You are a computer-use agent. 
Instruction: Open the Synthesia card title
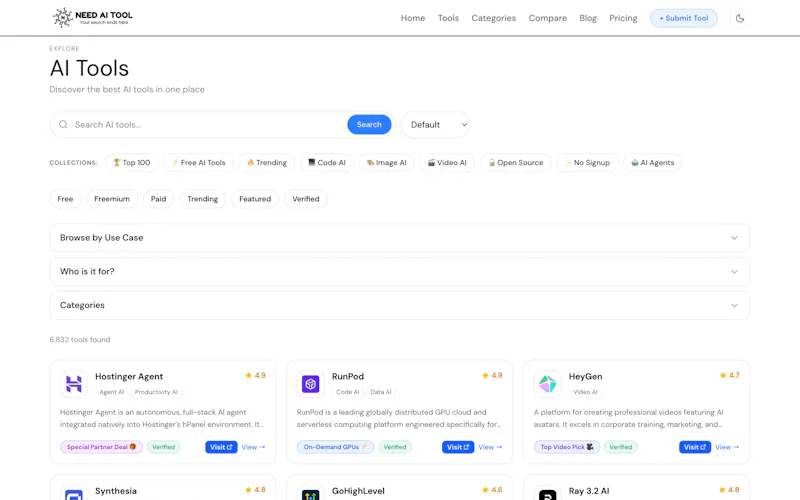[x=116, y=491]
